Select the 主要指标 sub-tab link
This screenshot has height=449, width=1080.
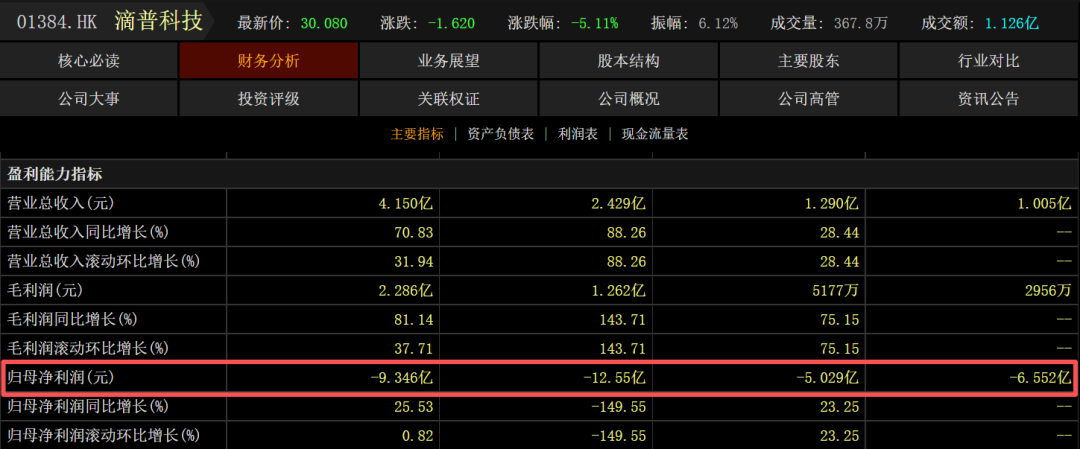click(x=417, y=134)
